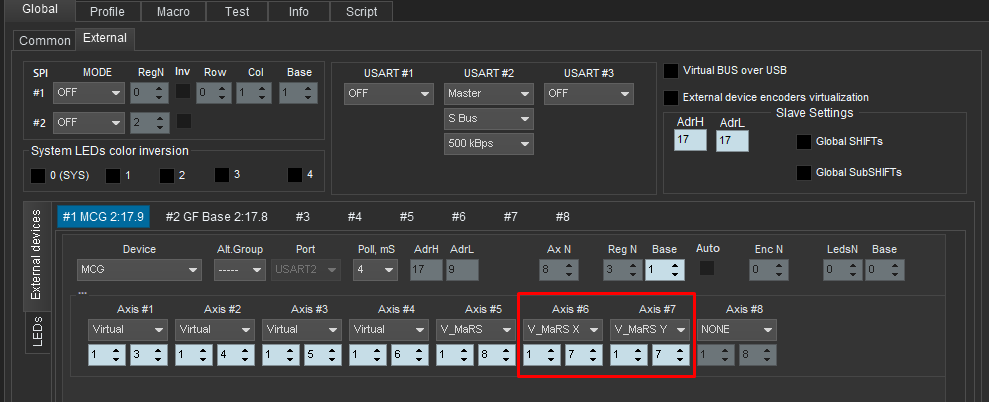Select device slot #5
Viewport: 989px width, 402px height.
(x=406, y=216)
